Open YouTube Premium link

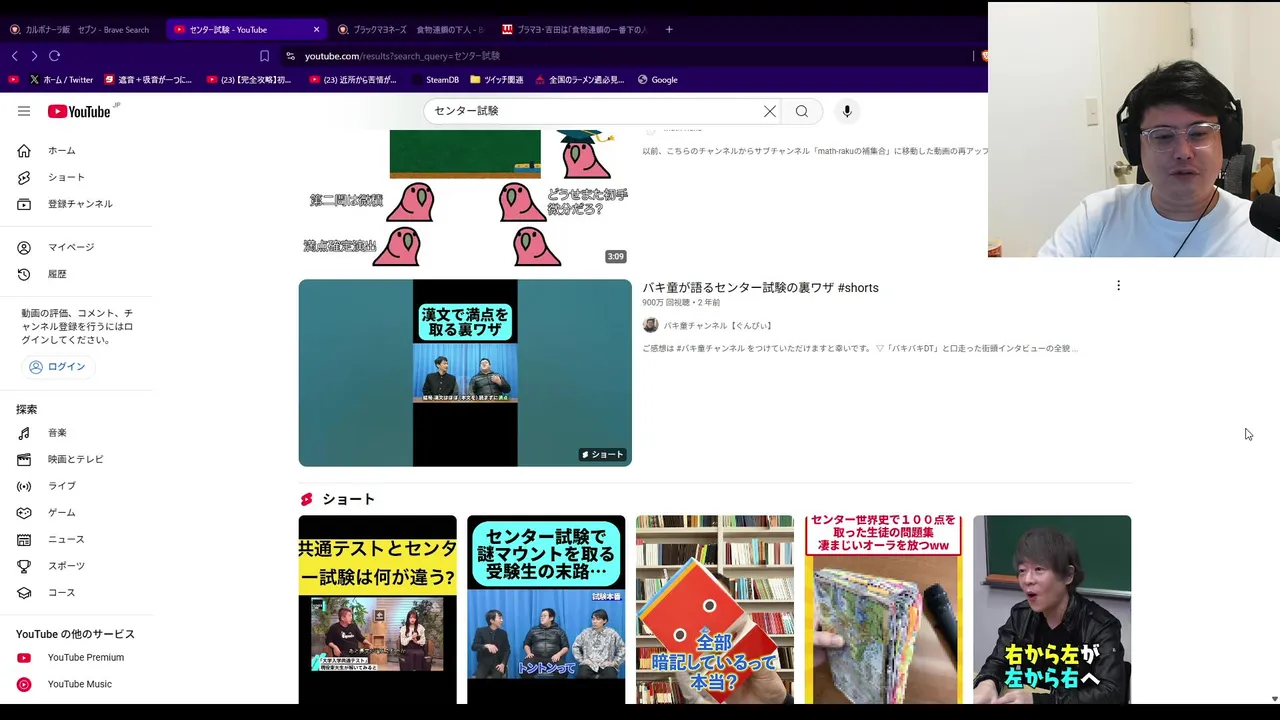[x=76, y=658]
